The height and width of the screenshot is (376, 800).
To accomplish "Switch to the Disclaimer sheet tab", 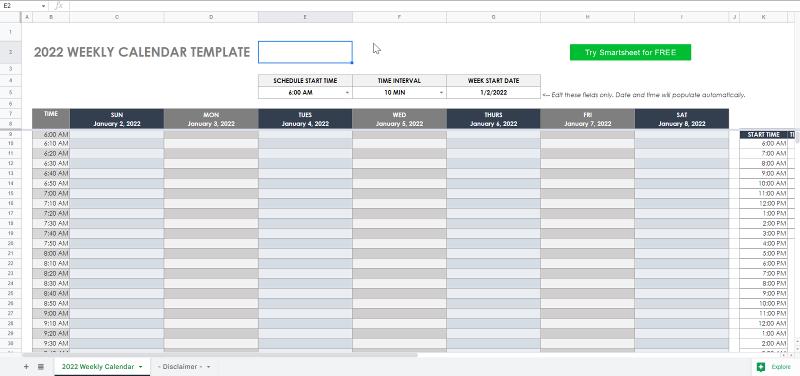I will tap(180, 367).
